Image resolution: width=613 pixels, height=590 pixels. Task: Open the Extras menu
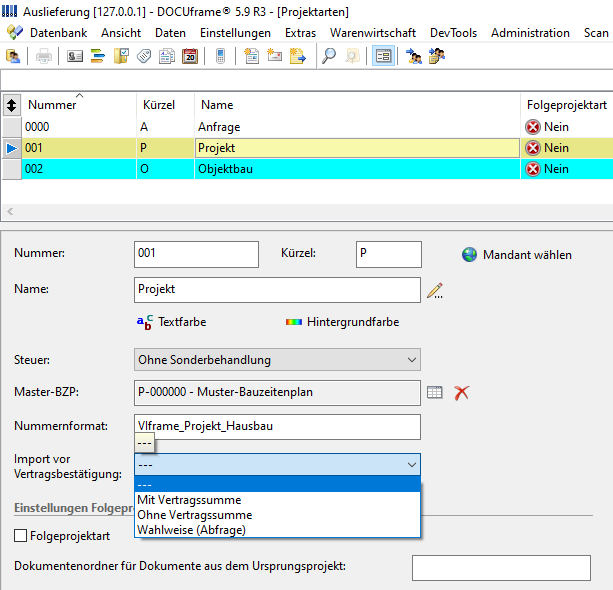coord(300,33)
